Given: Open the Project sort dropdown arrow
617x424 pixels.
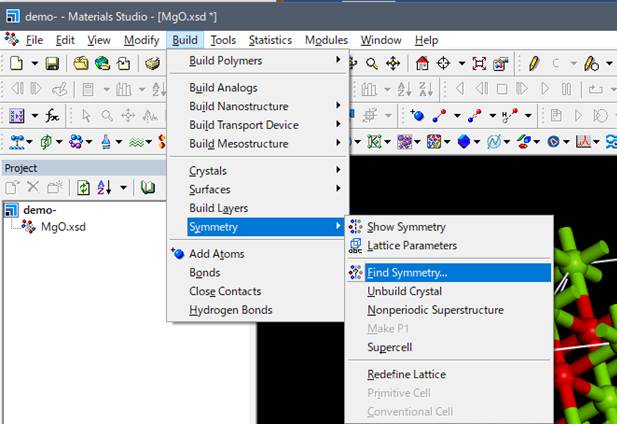Looking at the screenshot, I should 123,188.
